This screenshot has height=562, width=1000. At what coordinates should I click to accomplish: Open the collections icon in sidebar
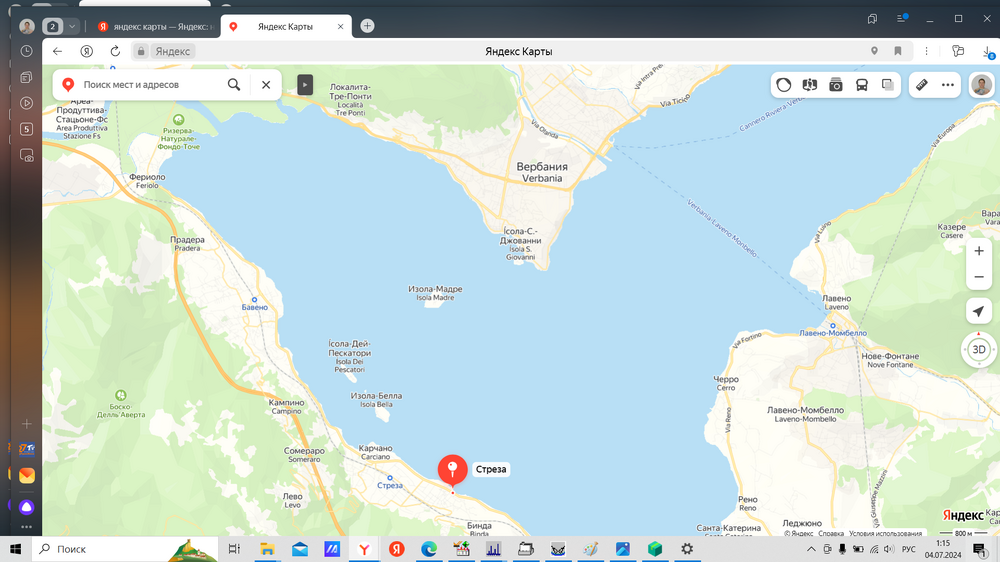(26, 77)
